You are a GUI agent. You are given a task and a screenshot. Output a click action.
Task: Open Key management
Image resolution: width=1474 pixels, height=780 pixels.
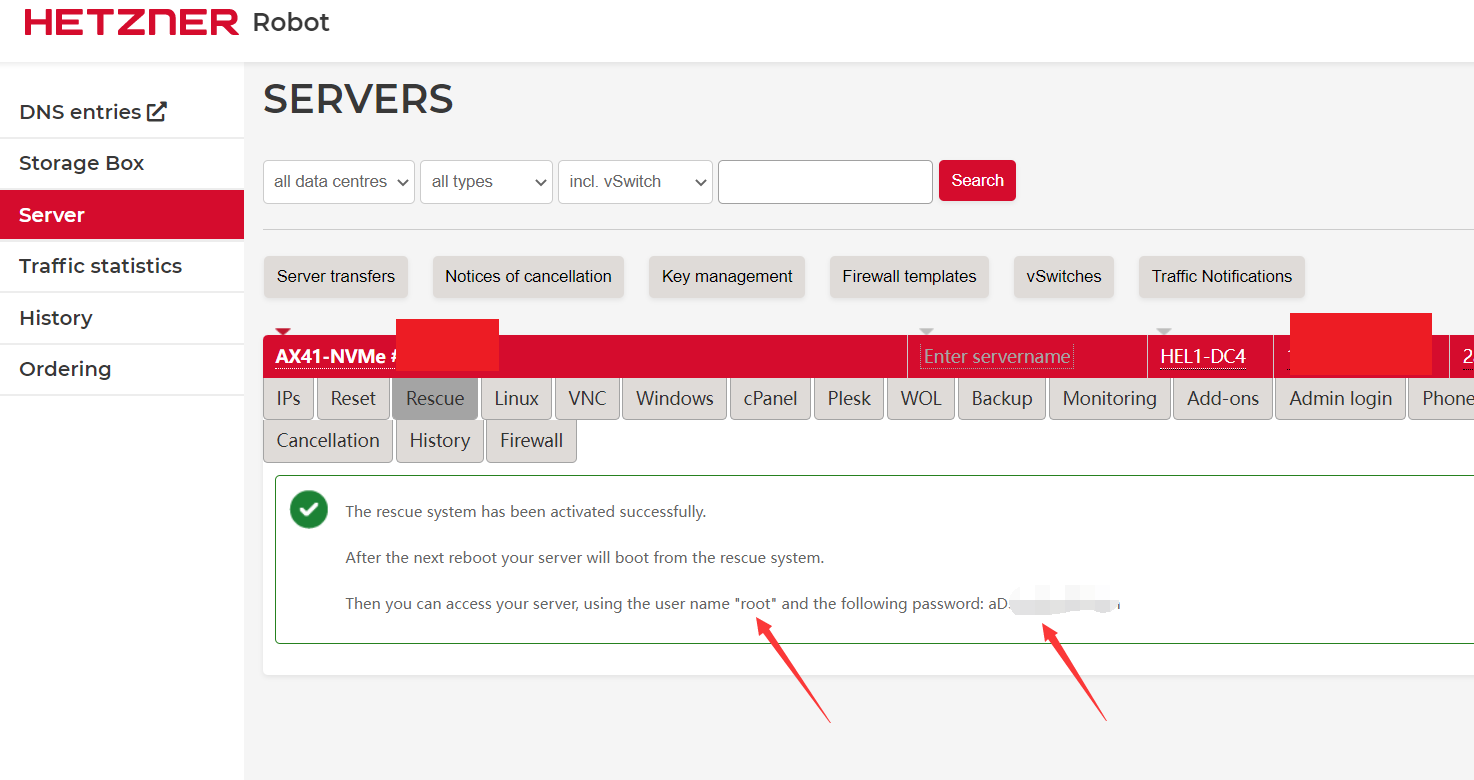(727, 277)
